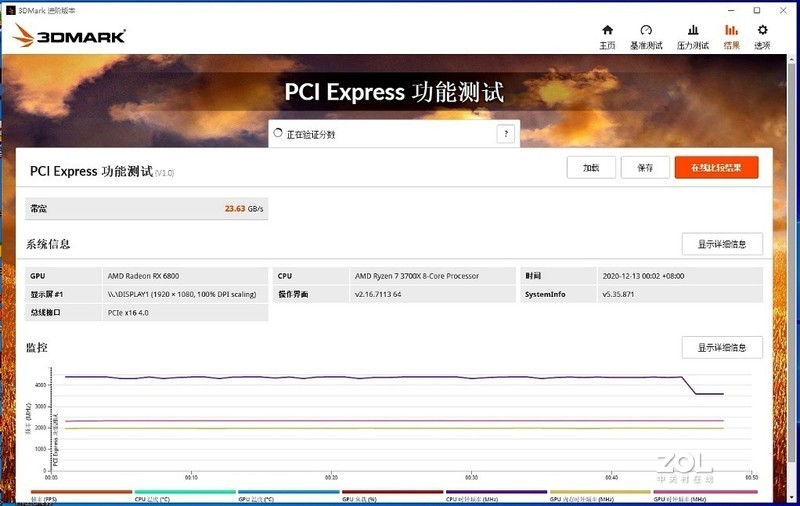Click the 保存 save button
The width and height of the screenshot is (800, 506).
pyautogui.click(x=645, y=167)
